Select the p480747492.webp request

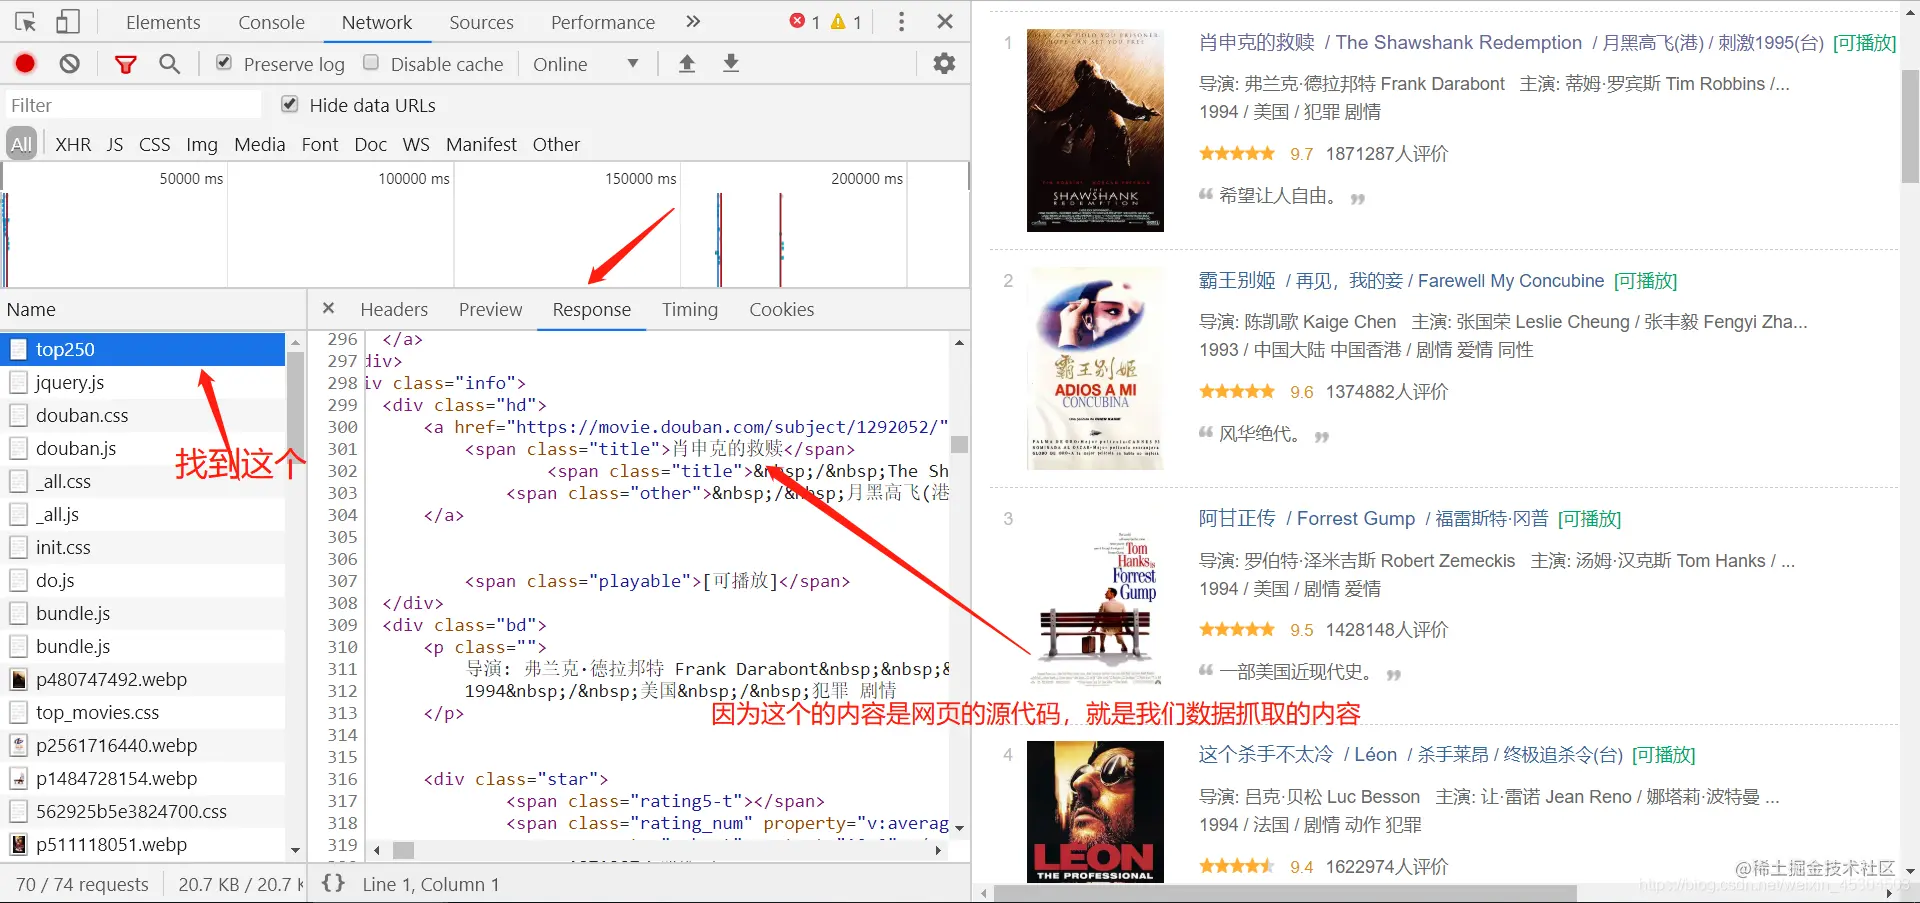click(x=143, y=679)
